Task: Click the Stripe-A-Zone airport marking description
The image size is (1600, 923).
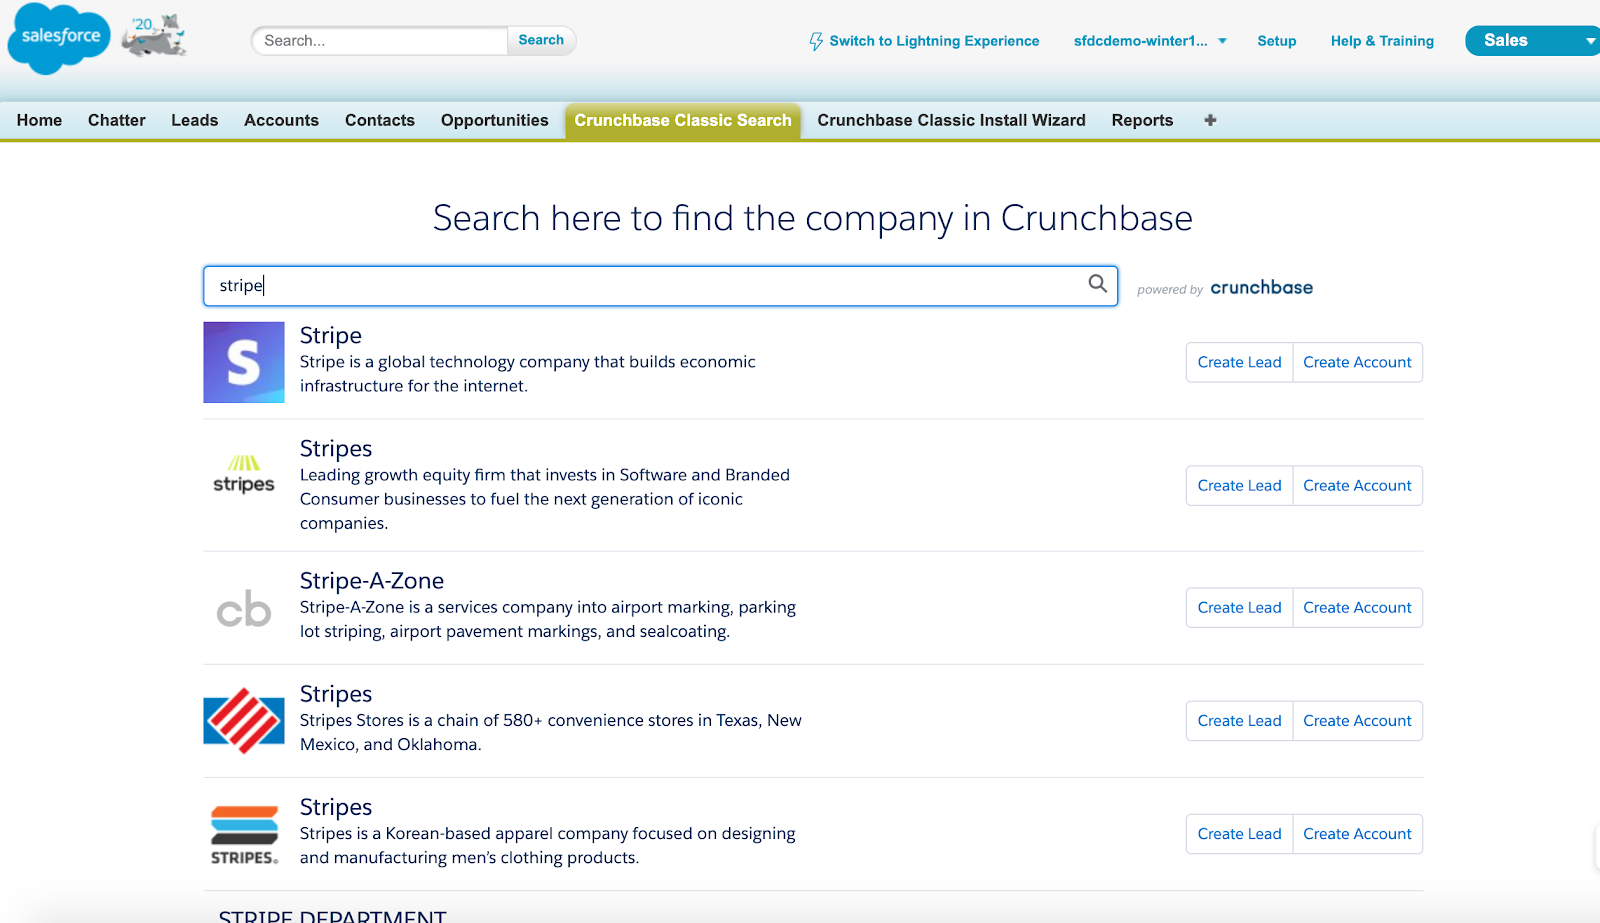Action: pyautogui.click(x=548, y=620)
